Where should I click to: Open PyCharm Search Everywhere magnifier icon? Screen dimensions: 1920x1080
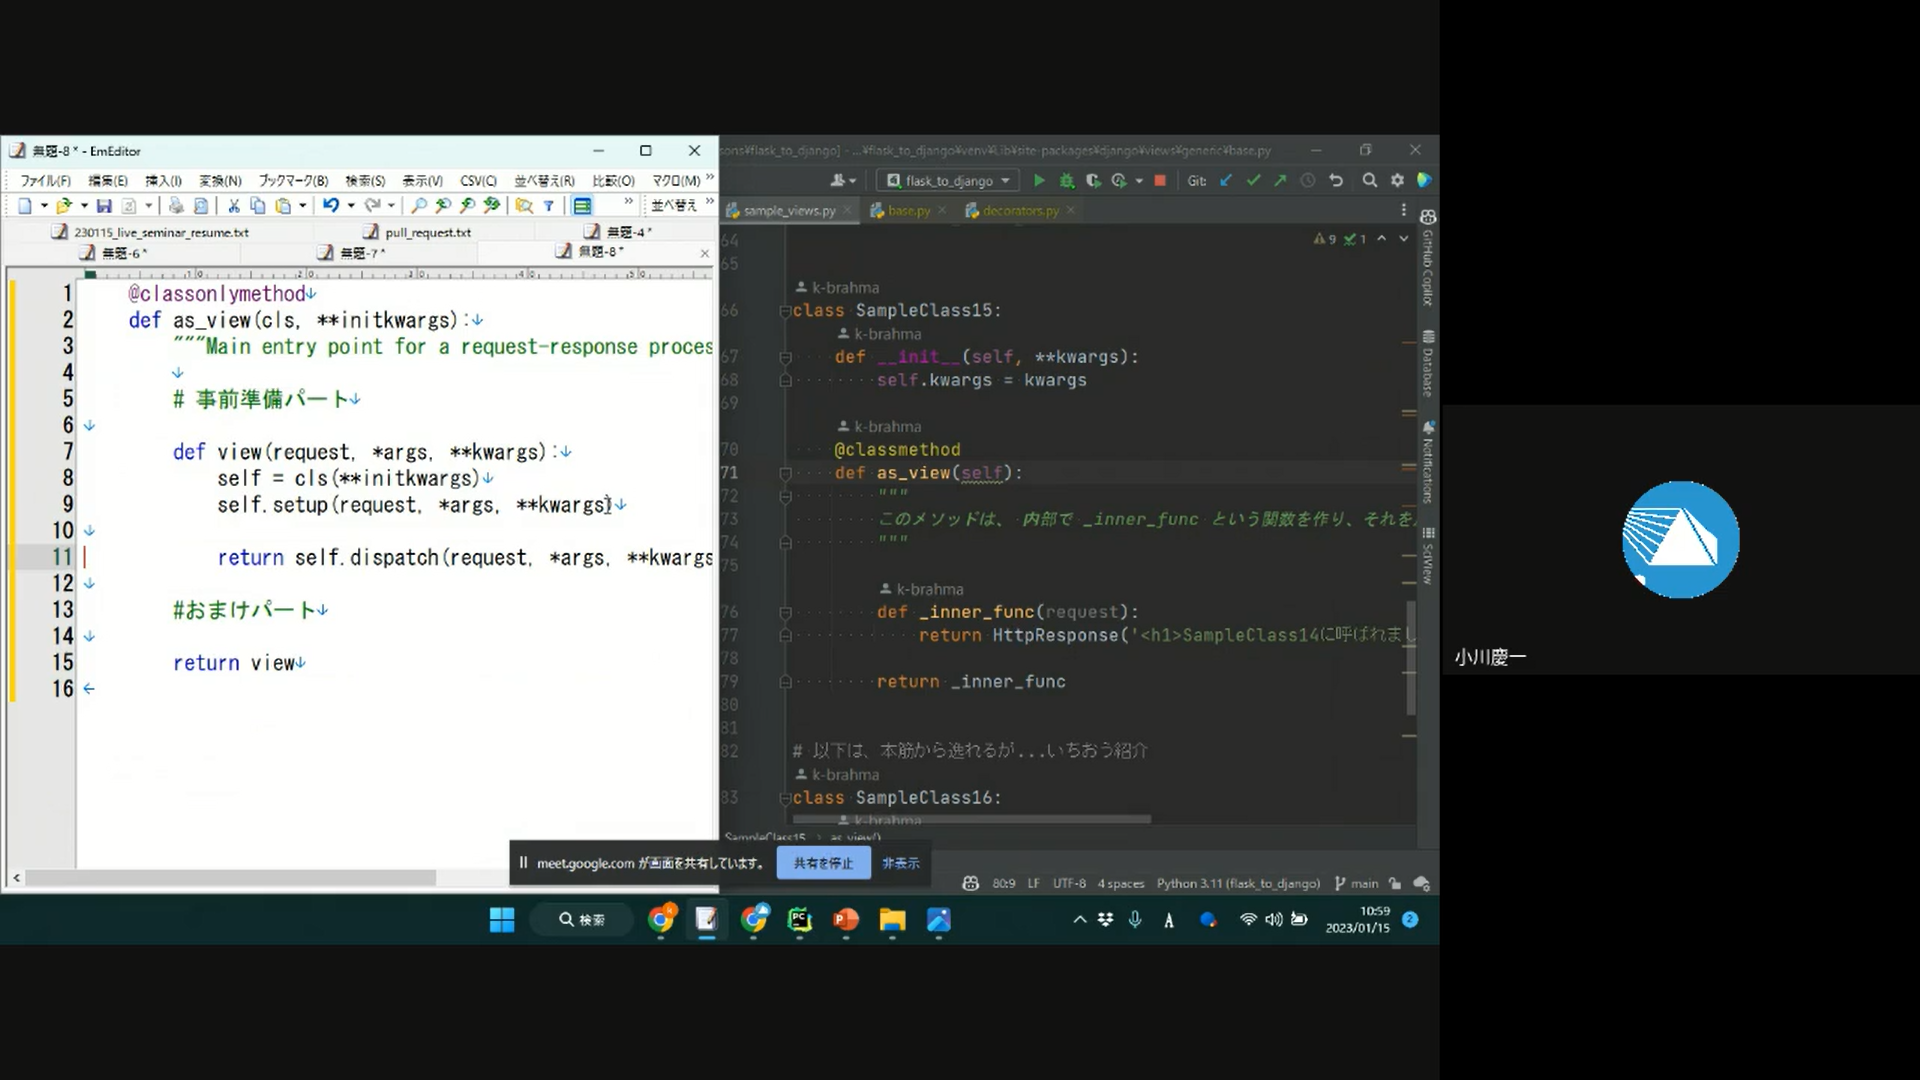pos(1369,181)
